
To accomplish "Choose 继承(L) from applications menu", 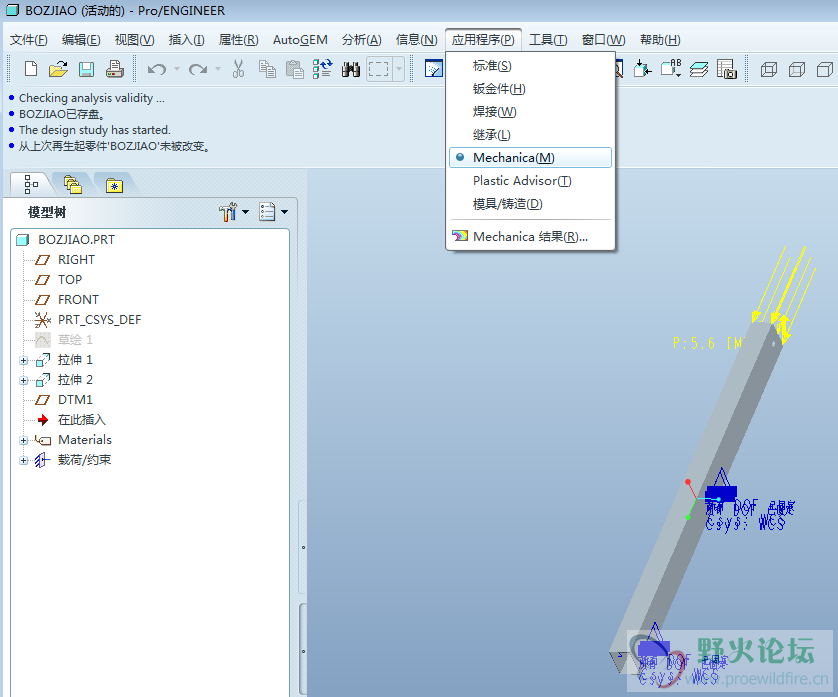I will pyautogui.click(x=530, y=135).
